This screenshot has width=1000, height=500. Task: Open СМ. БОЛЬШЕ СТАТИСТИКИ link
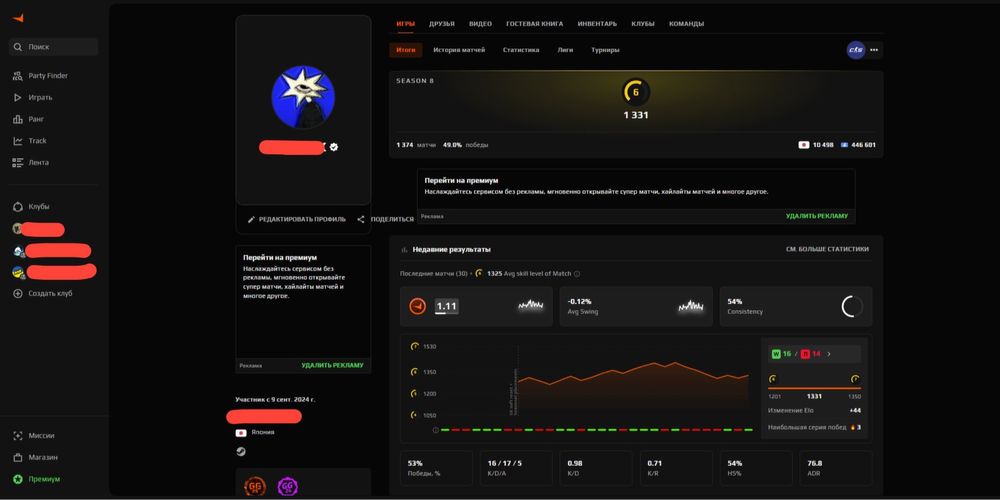click(827, 249)
